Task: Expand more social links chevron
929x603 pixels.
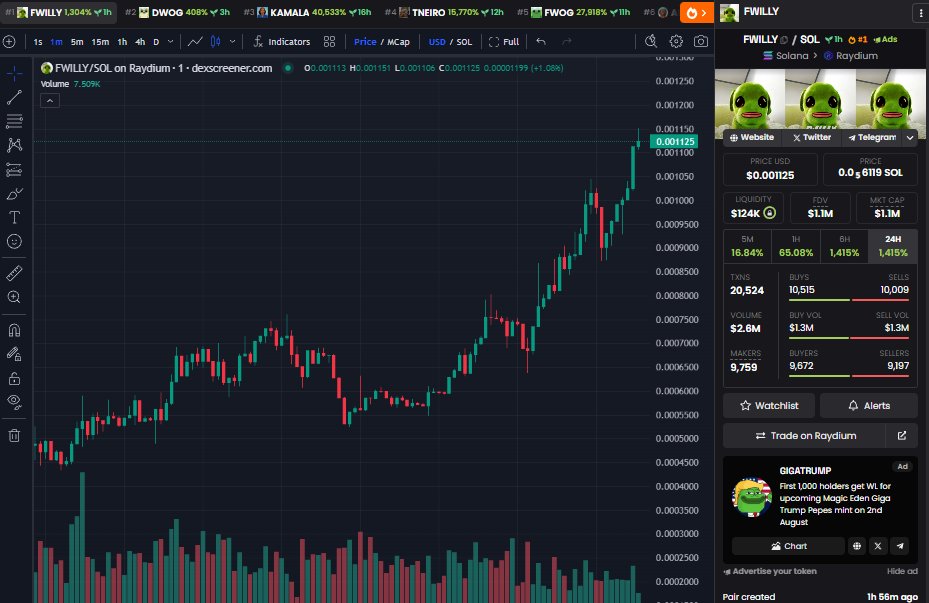Action: point(910,137)
